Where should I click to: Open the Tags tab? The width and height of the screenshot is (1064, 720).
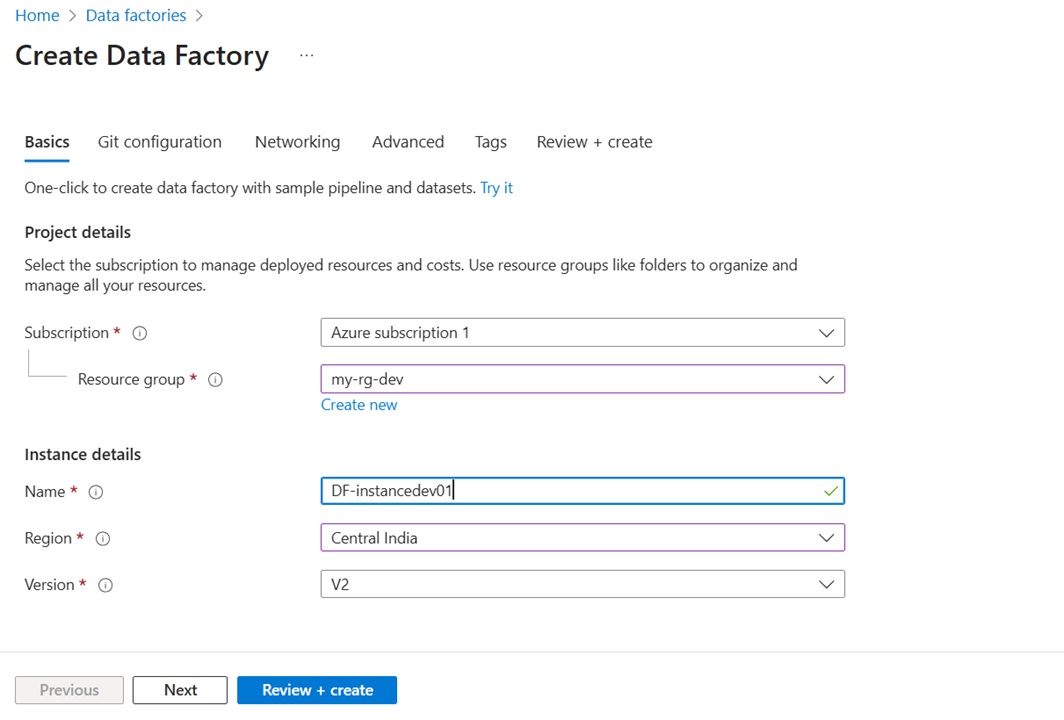(490, 142)
